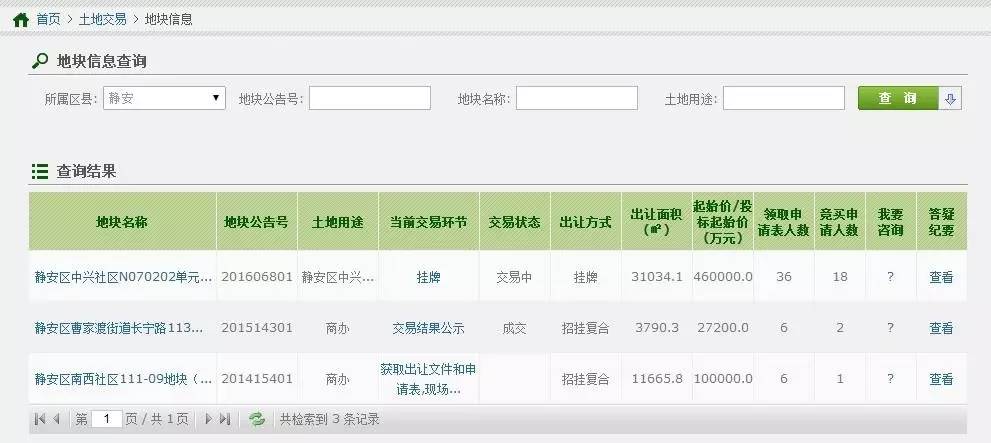Open 静安区南西社区111-09地块 parcel link

click(x=123, y=379)
